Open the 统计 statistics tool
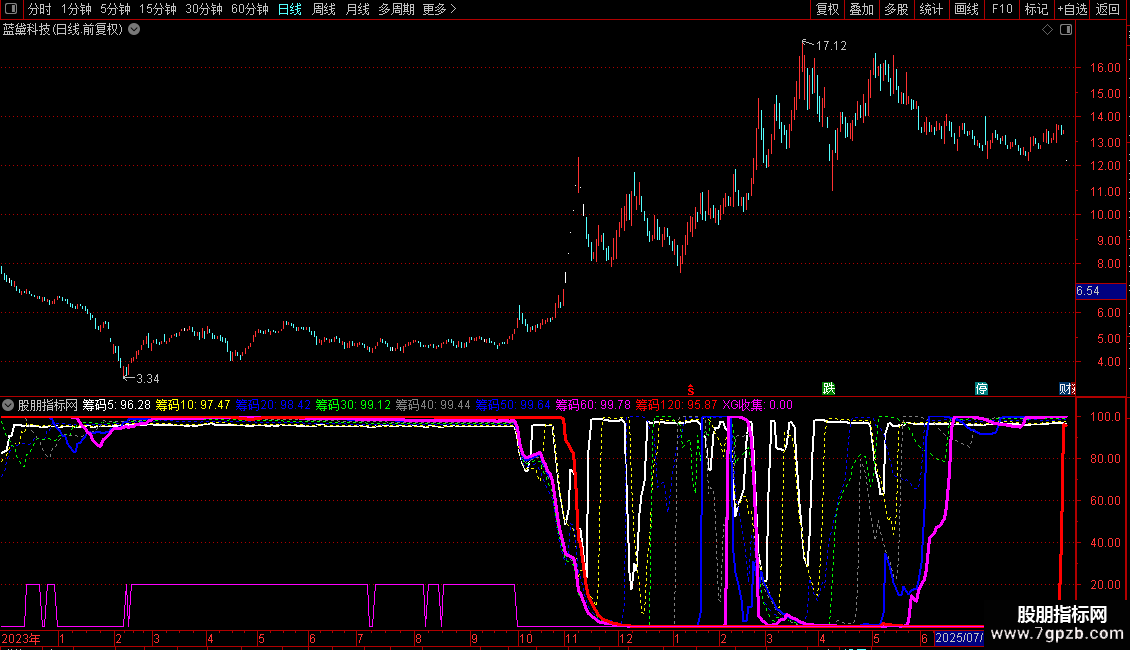The height and width of the screenshot is (650, 1130). [x=930, y=9]
